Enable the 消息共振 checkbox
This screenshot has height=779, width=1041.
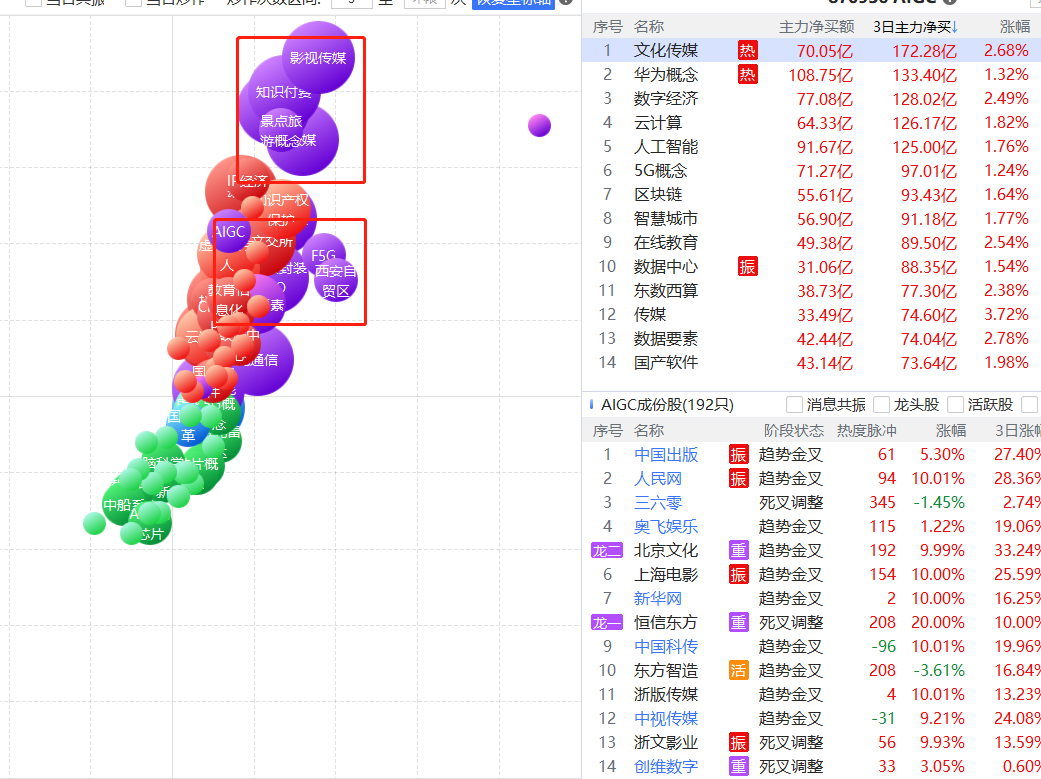coord(794,404)
